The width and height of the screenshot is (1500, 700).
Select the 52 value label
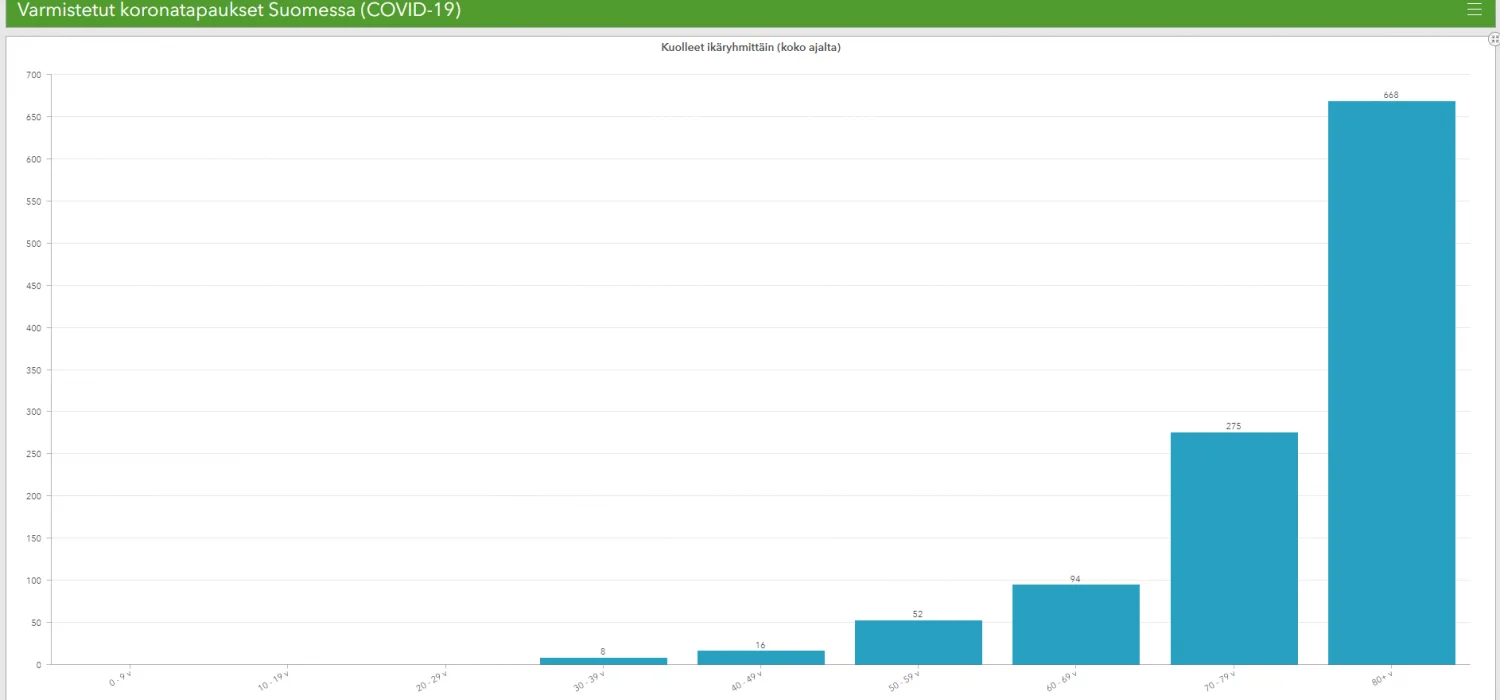(x=918, y=614)
